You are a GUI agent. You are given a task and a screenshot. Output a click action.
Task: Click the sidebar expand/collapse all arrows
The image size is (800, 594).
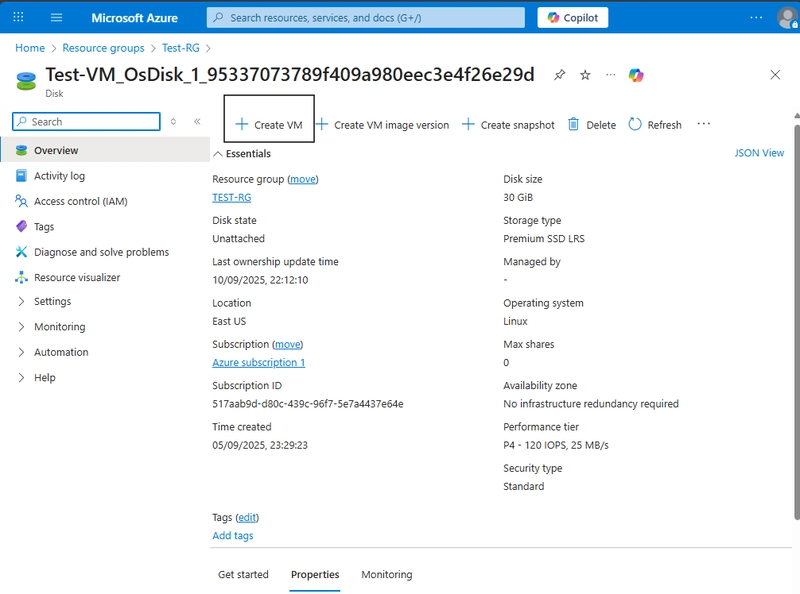click(x=173, y=121)
